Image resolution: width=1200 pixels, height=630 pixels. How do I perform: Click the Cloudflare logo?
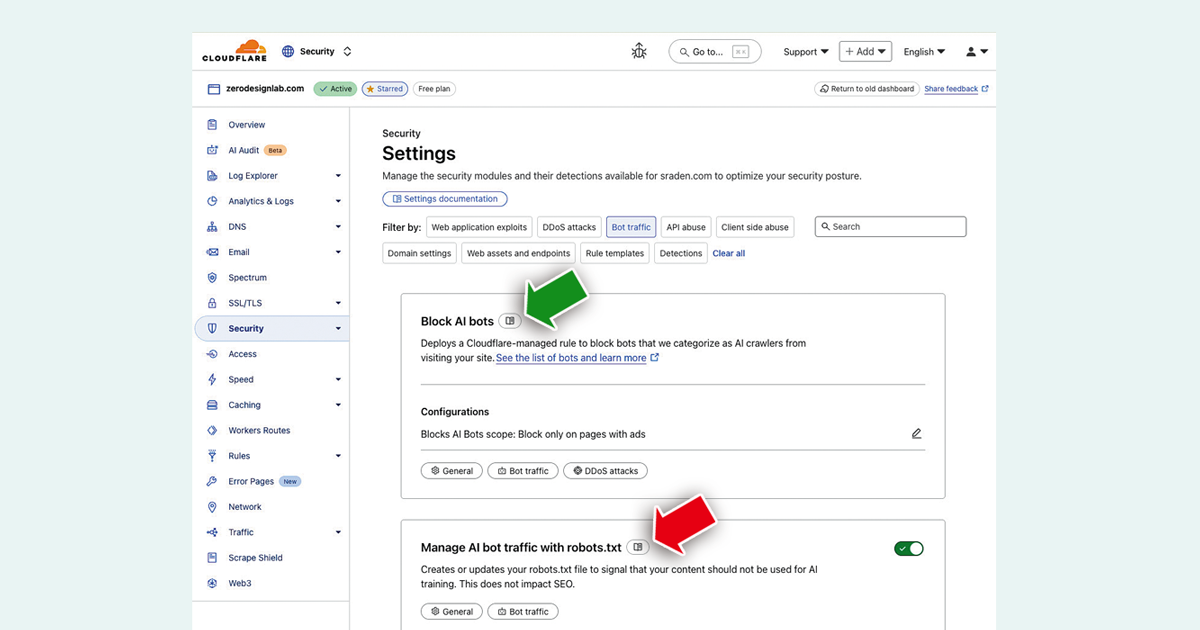(x=234, y=51)
